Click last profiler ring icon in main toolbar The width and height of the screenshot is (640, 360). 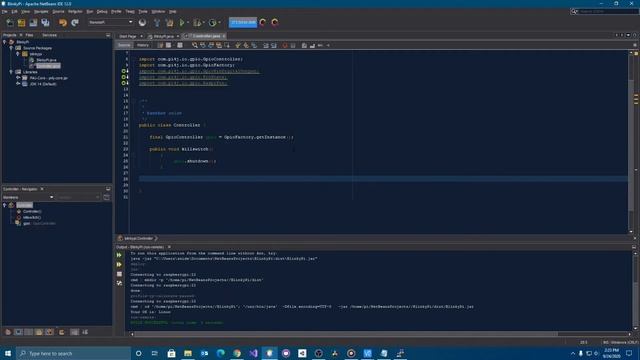pyautogui.click(x=275, y=22)
